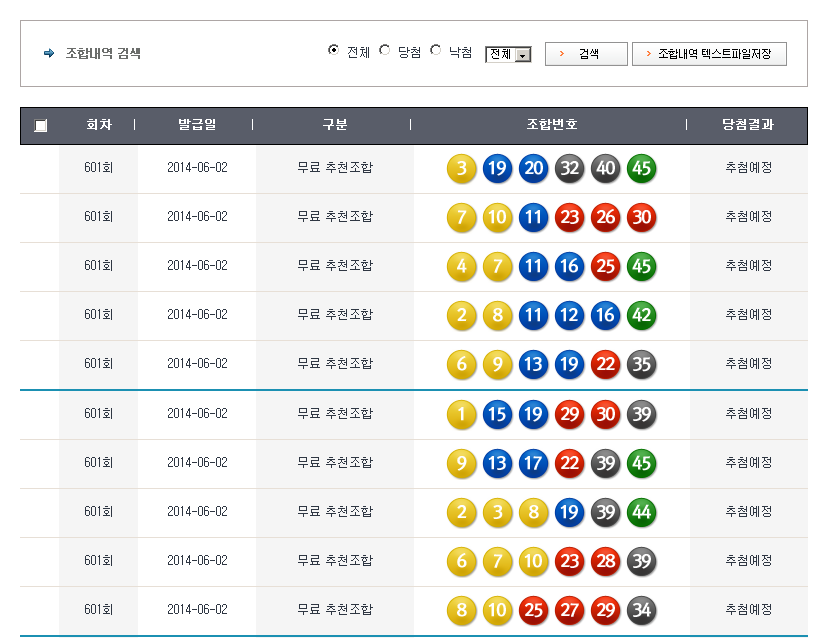
Task: Click the 검색 button
Action: (586, 54)
